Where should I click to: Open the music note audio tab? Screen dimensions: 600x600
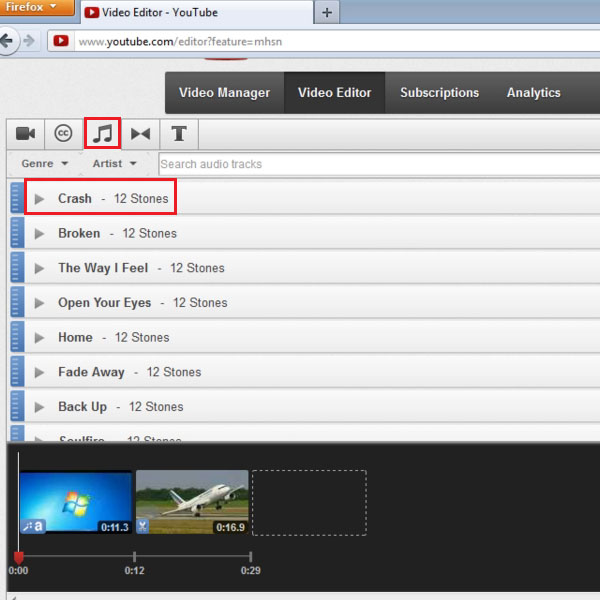(103, 134)
